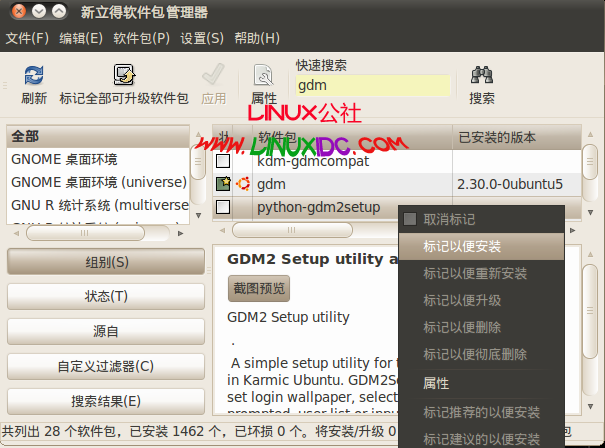Viewport: 605px width, 448px height.
Task: Click category list scroll-down arrow
Action: [198, 215]
